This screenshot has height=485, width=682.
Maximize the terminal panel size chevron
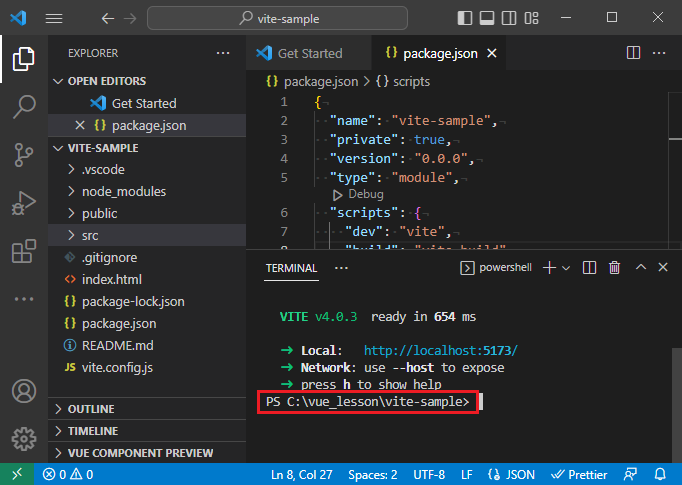click(641, 267)
